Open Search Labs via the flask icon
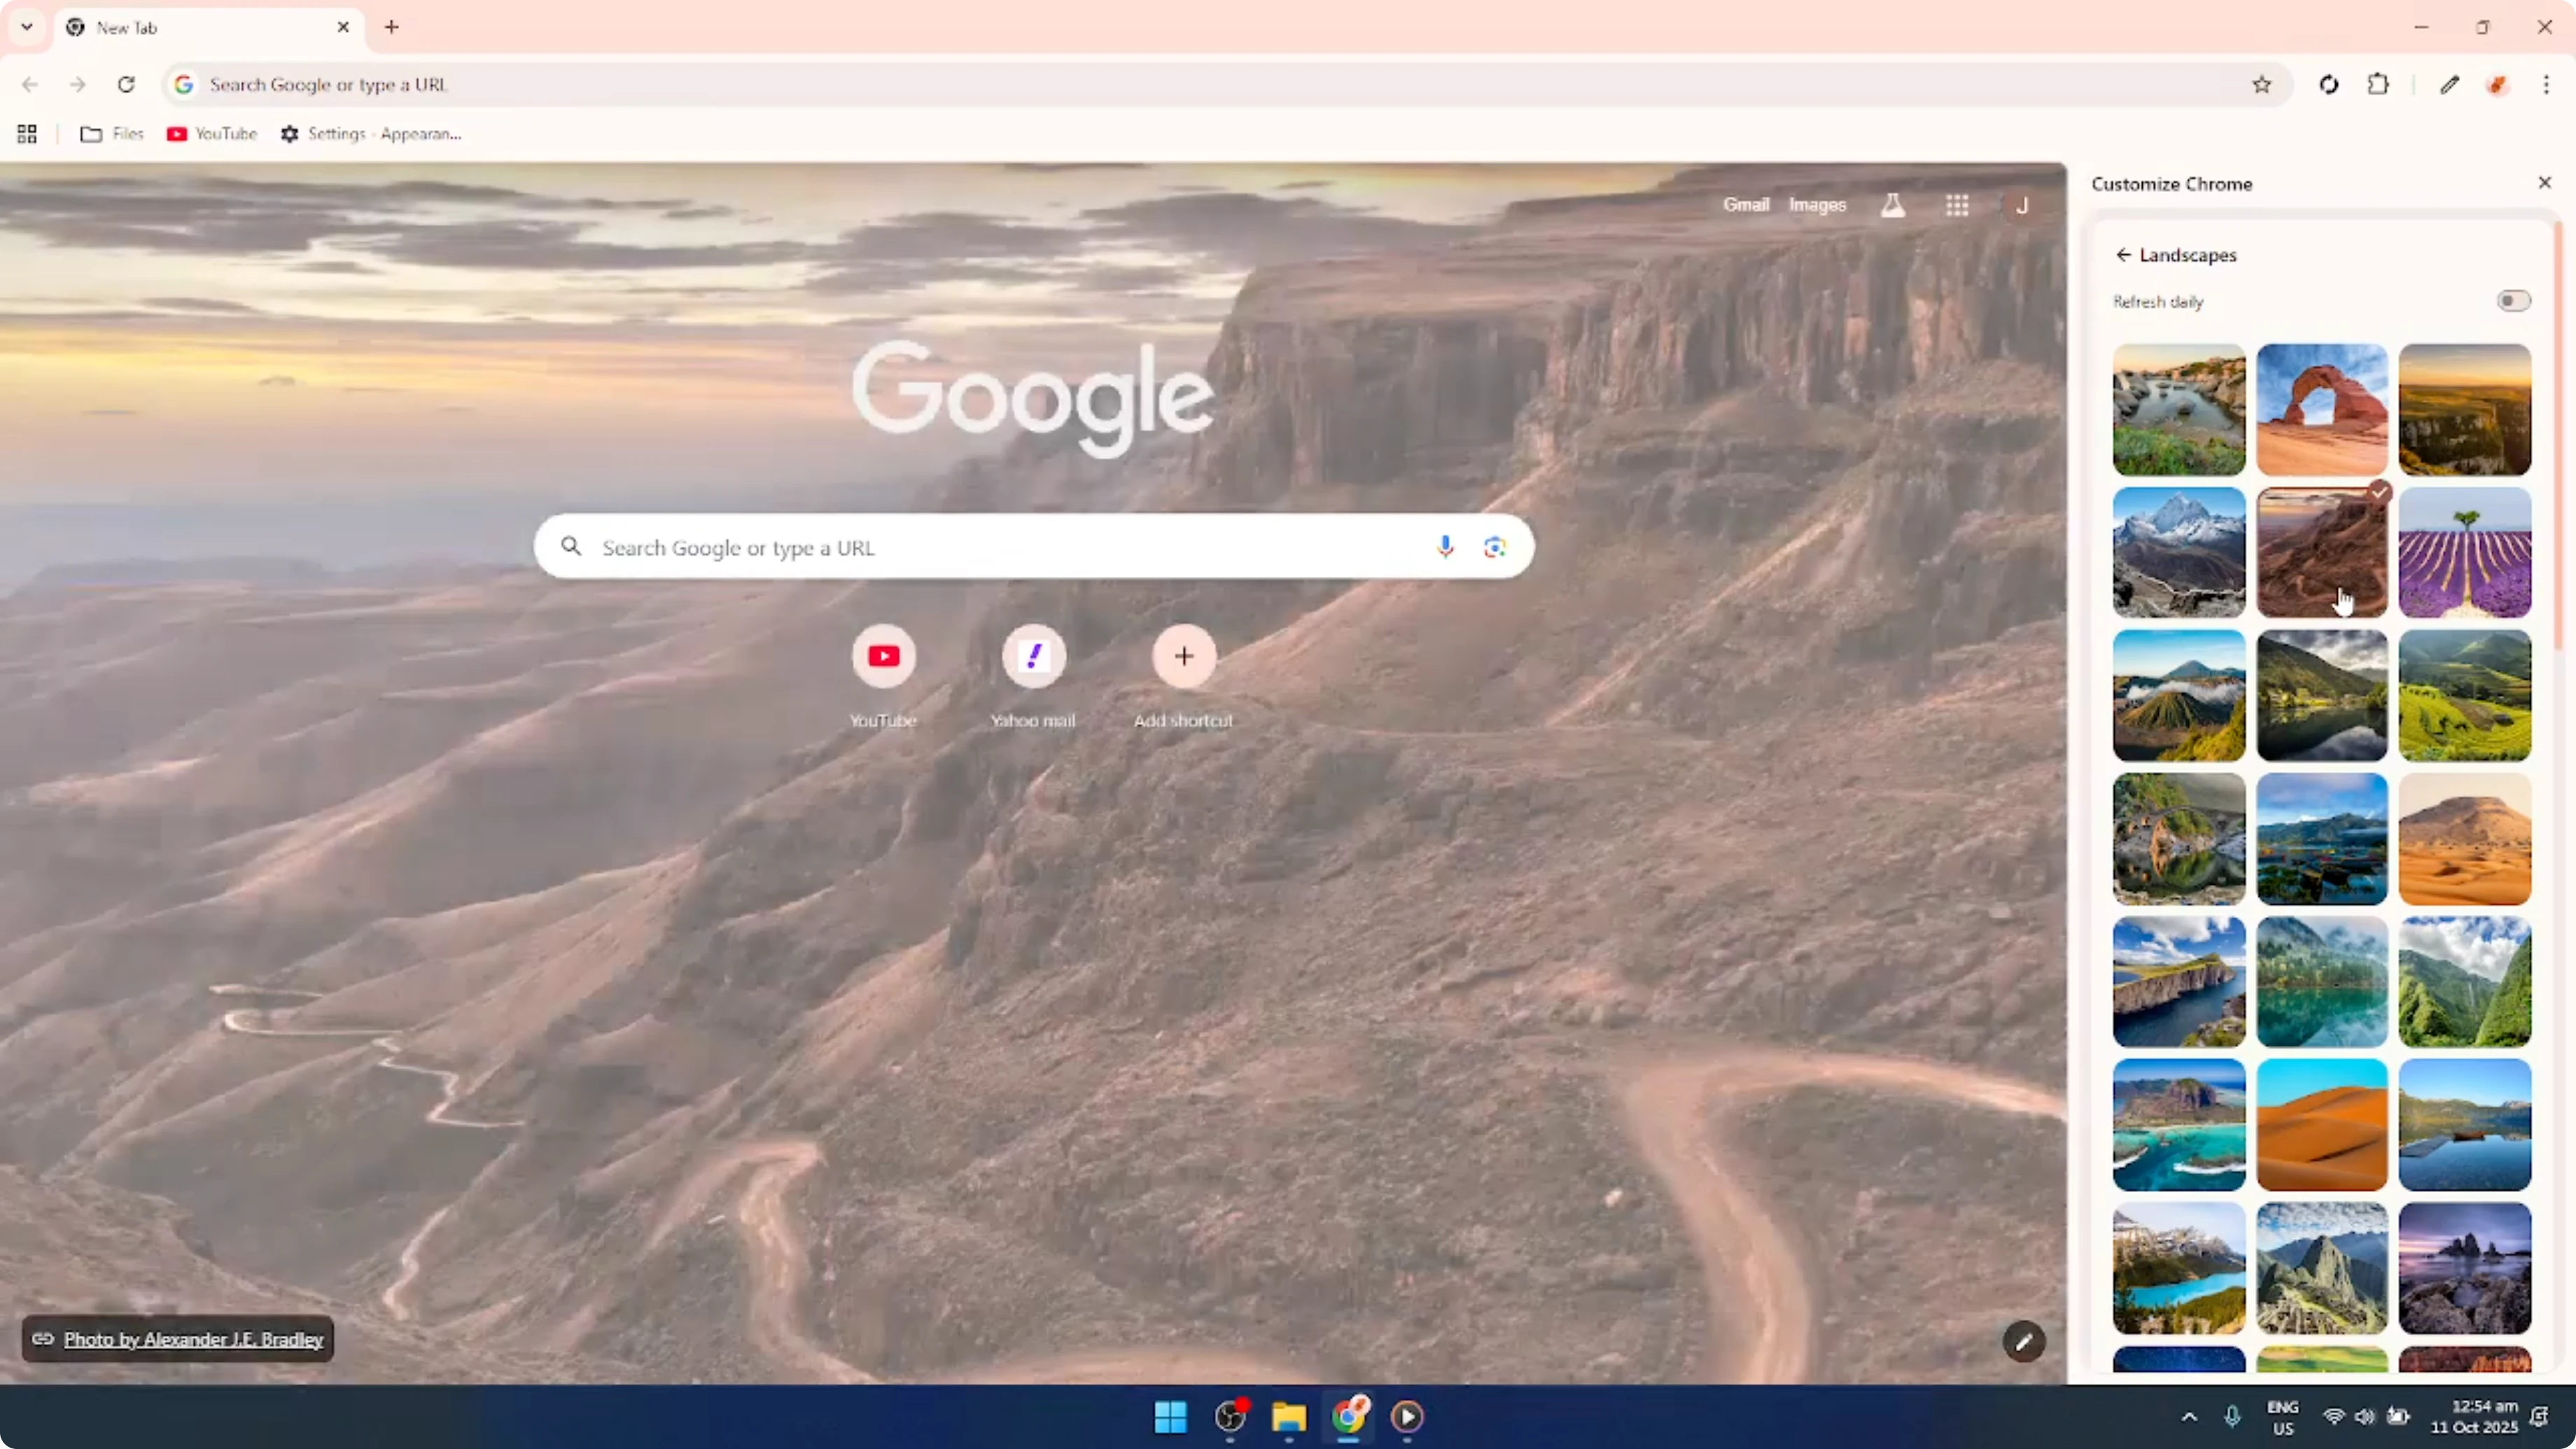The image size is (2576, 1449). pos(1893,204)
